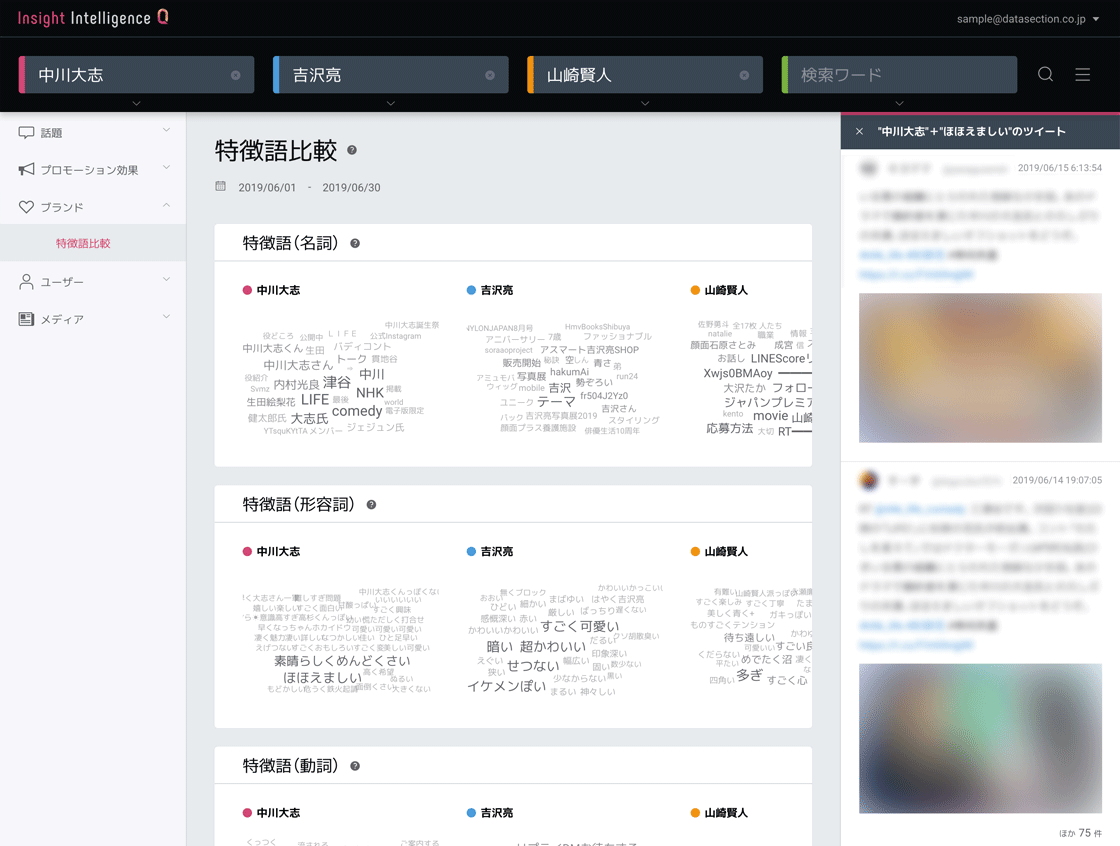Clear the 山崎賢人 search keyword
This screenshot has height=846, width=1120.
click(744, 75)
